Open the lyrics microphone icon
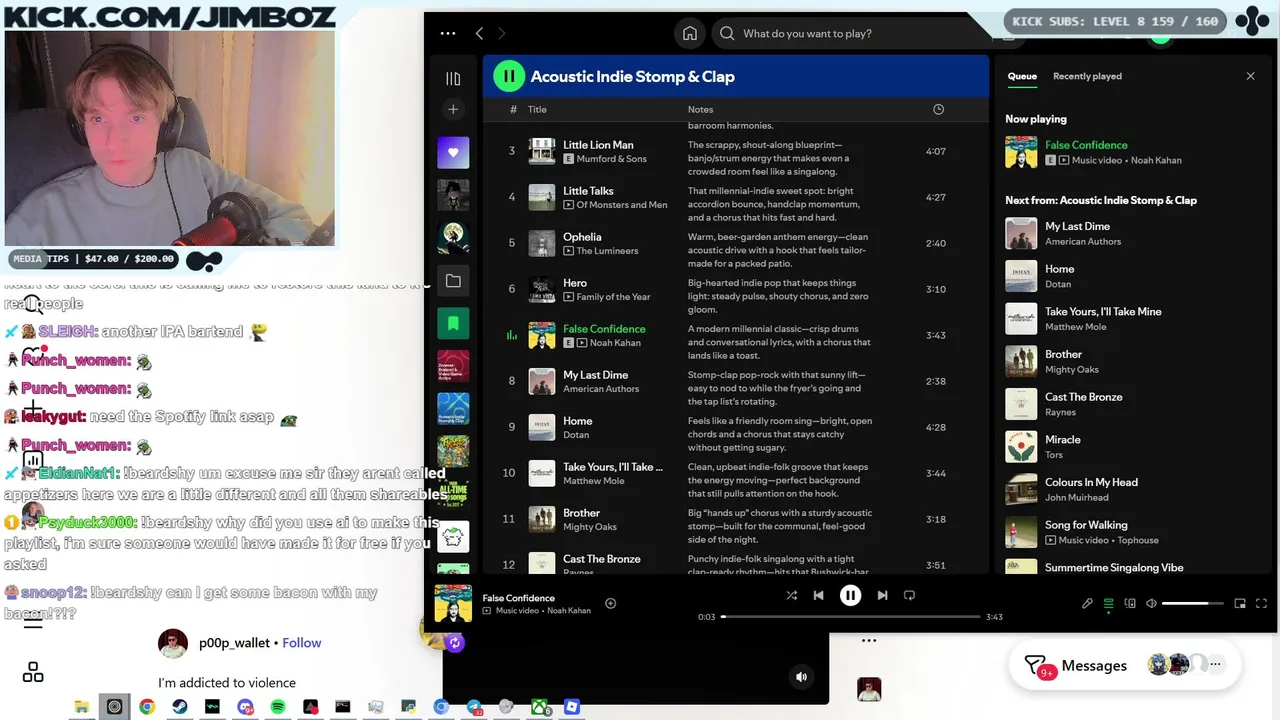 (1087, 603)
